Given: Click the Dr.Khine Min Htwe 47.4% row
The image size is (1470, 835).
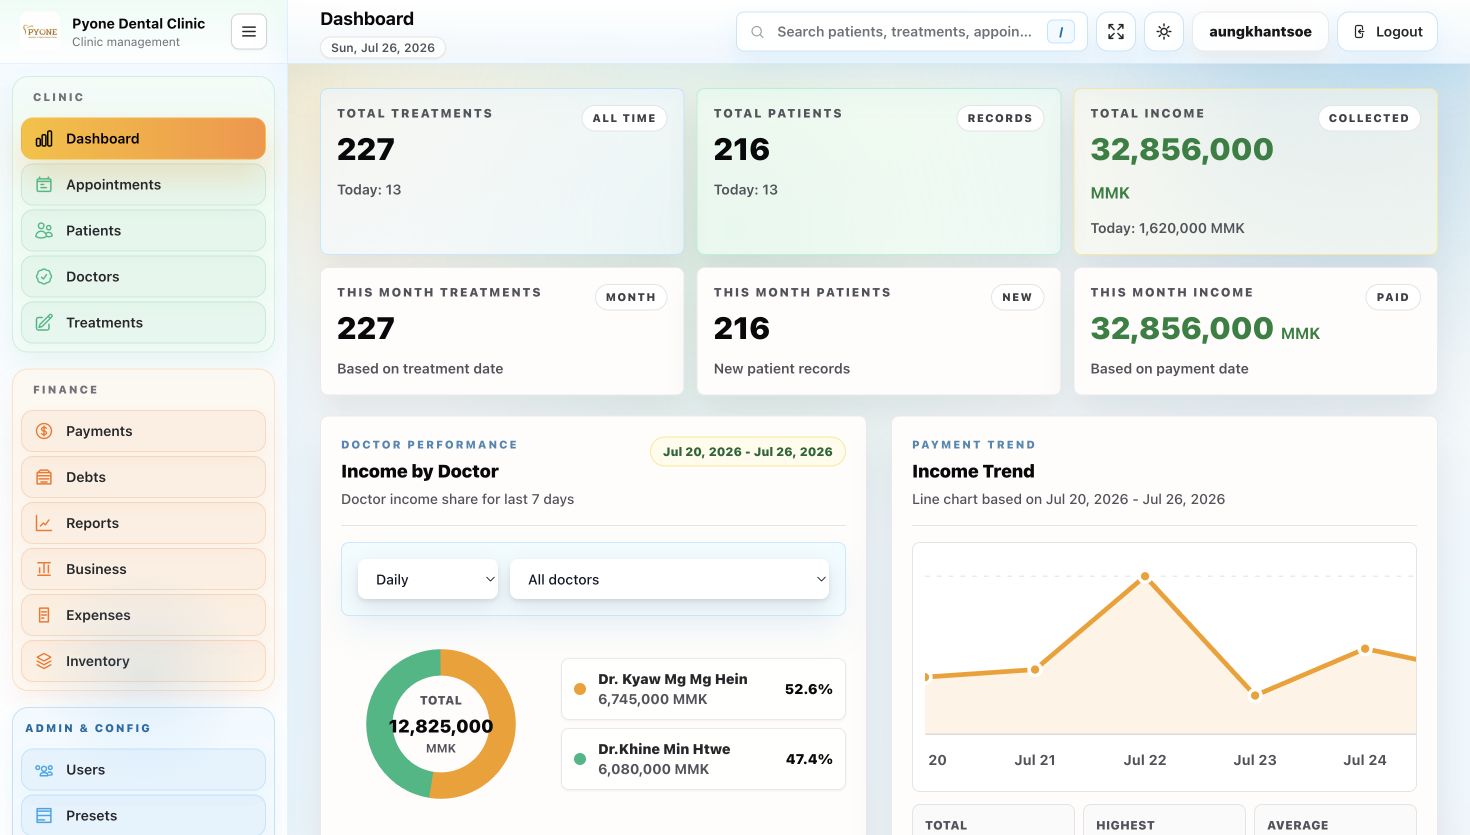Looking at the screenshot, I should (703, 759).
